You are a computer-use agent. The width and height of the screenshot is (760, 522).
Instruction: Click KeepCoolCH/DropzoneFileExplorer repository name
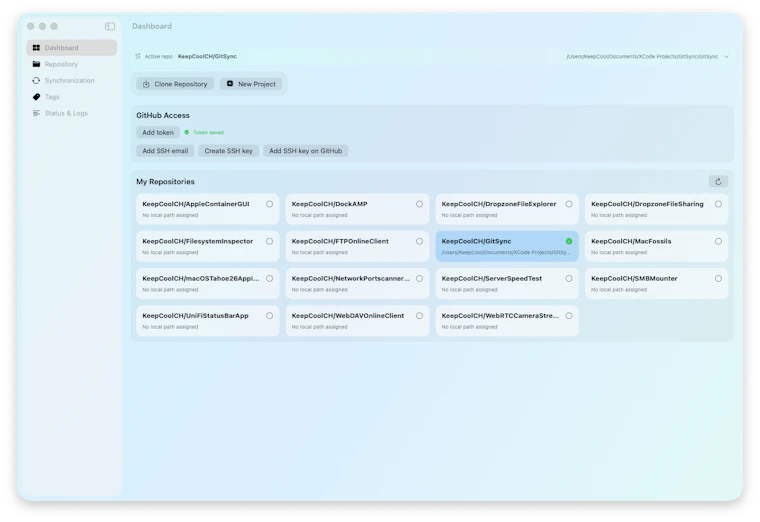click(499, 204)
